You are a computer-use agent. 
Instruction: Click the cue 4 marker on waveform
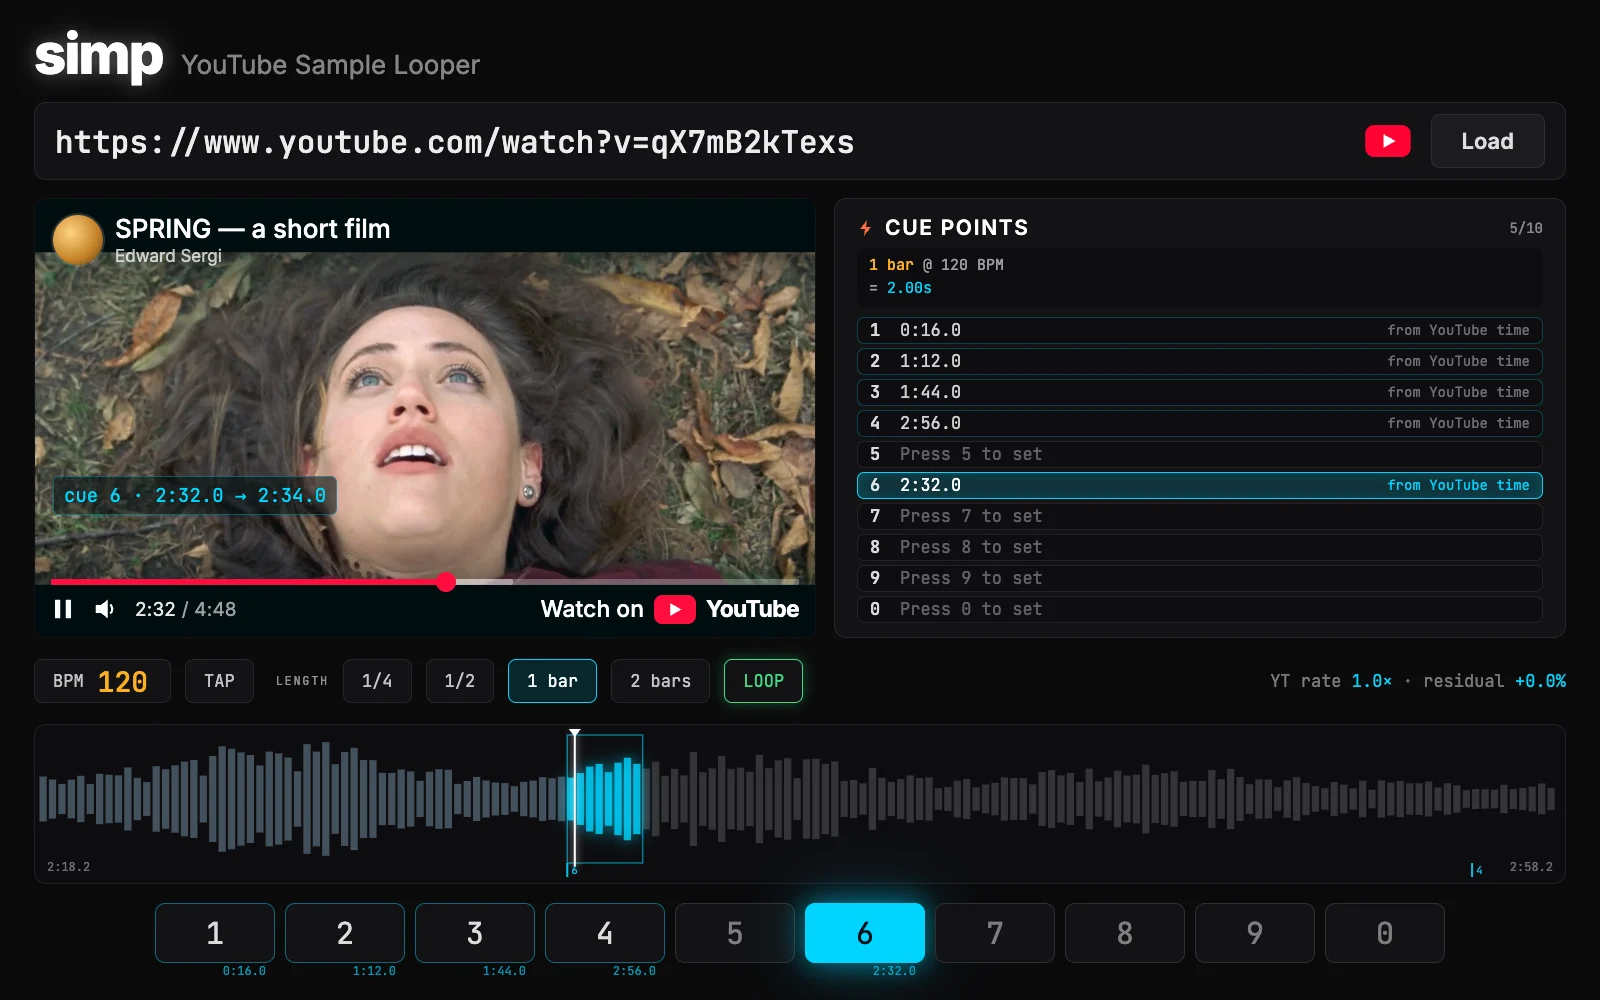coord(1476,869)
